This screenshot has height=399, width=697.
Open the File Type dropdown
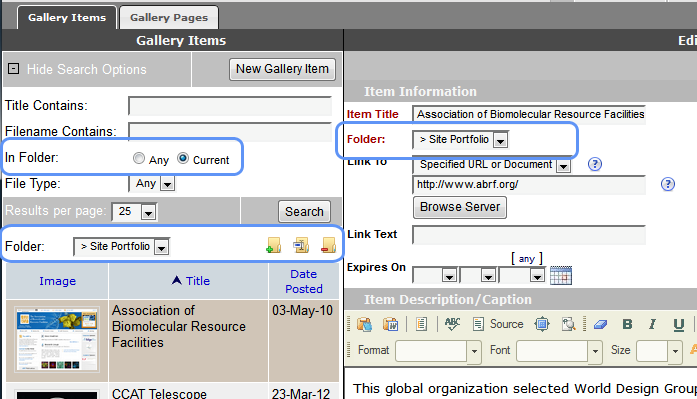point(152,184)
